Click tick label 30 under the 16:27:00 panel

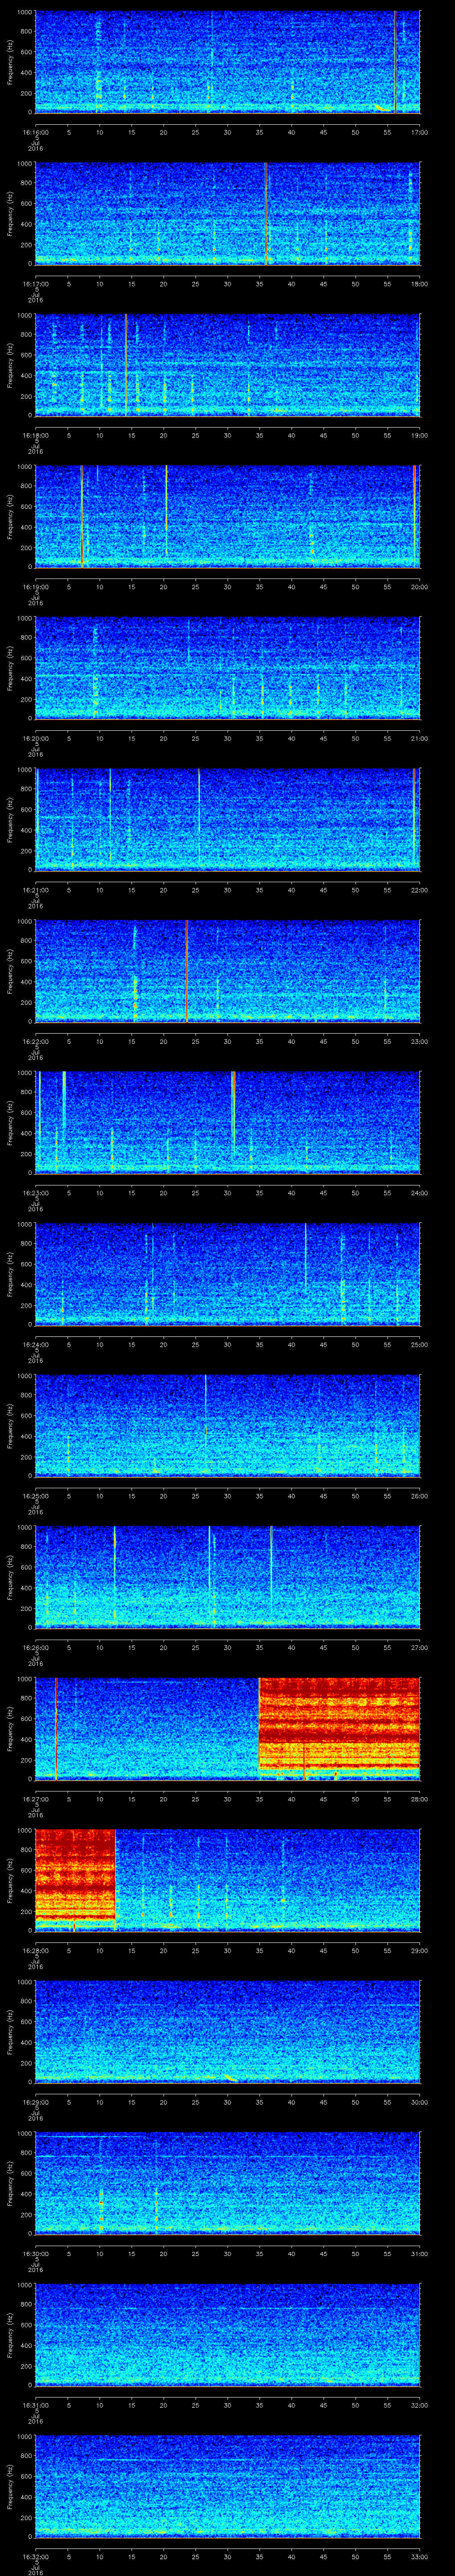(227, 1799)
